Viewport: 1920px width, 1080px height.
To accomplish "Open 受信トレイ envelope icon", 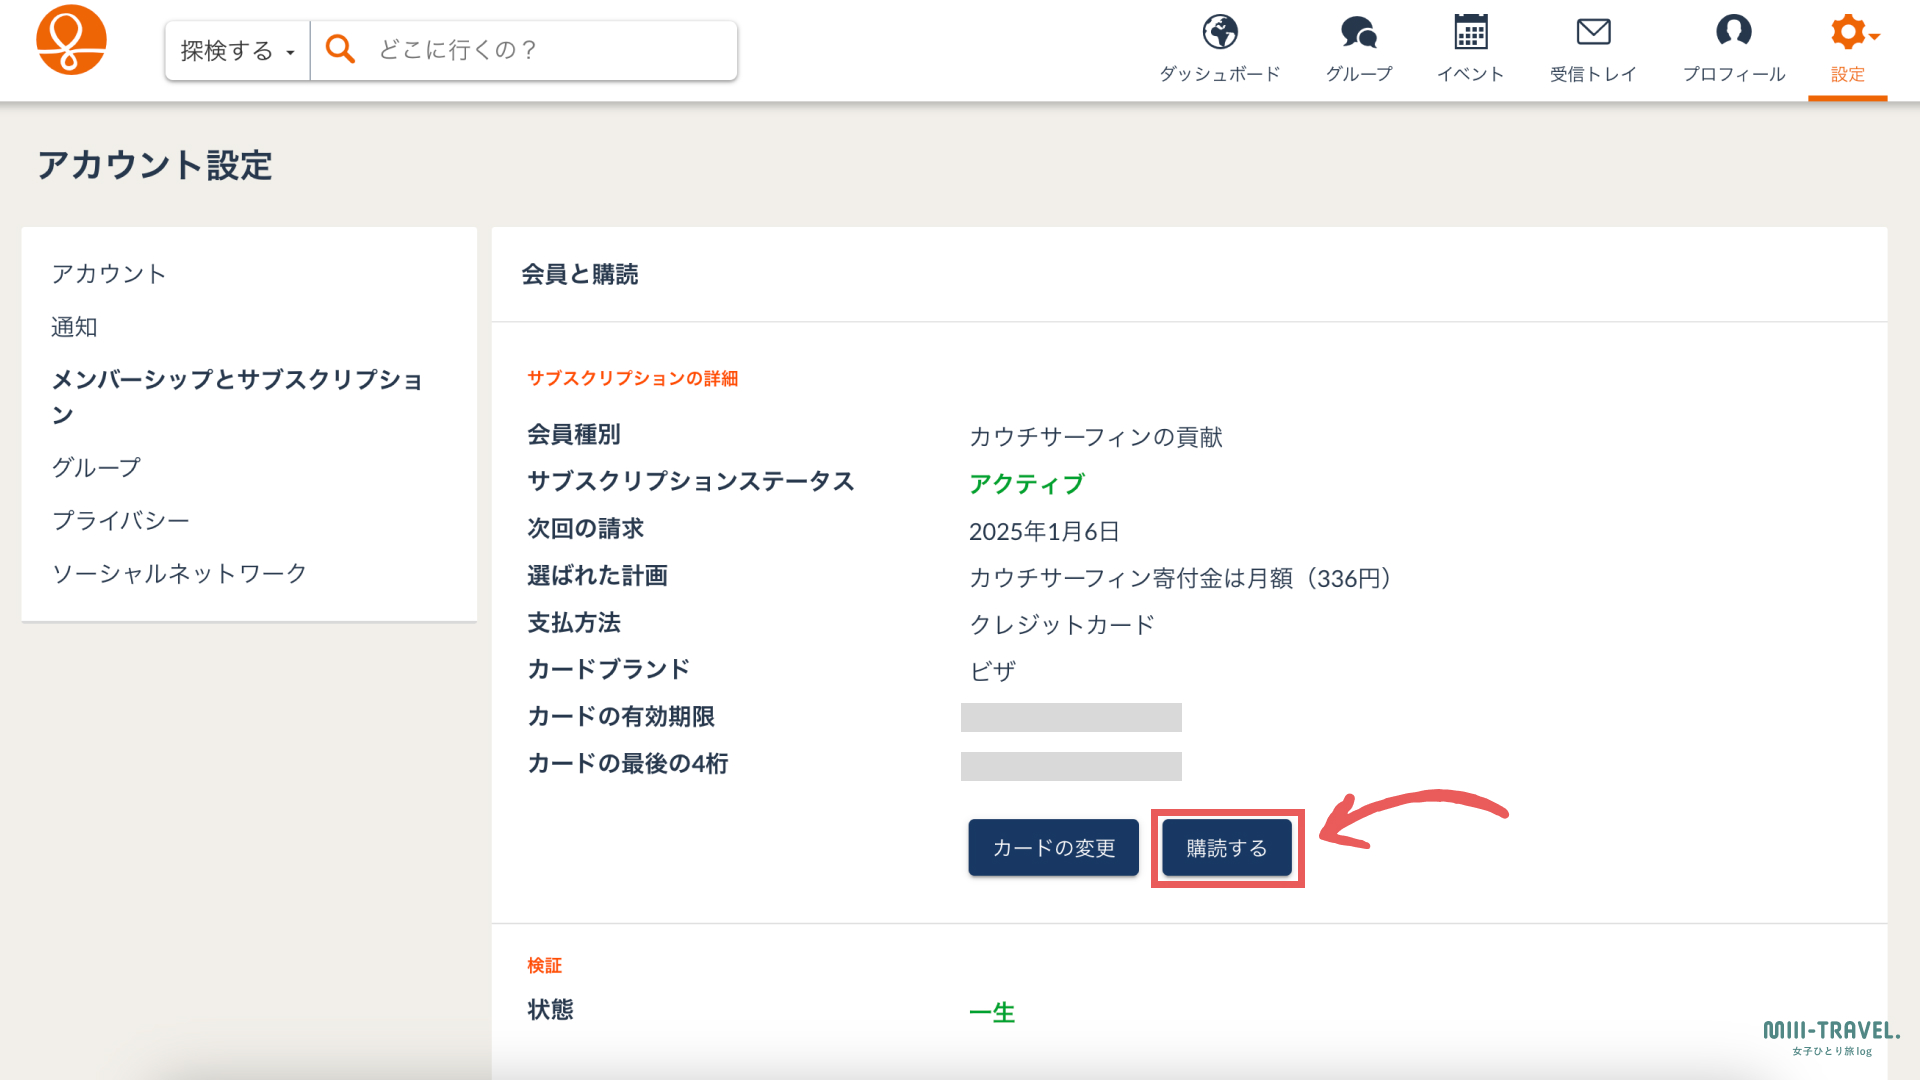I will (1593, 32).
